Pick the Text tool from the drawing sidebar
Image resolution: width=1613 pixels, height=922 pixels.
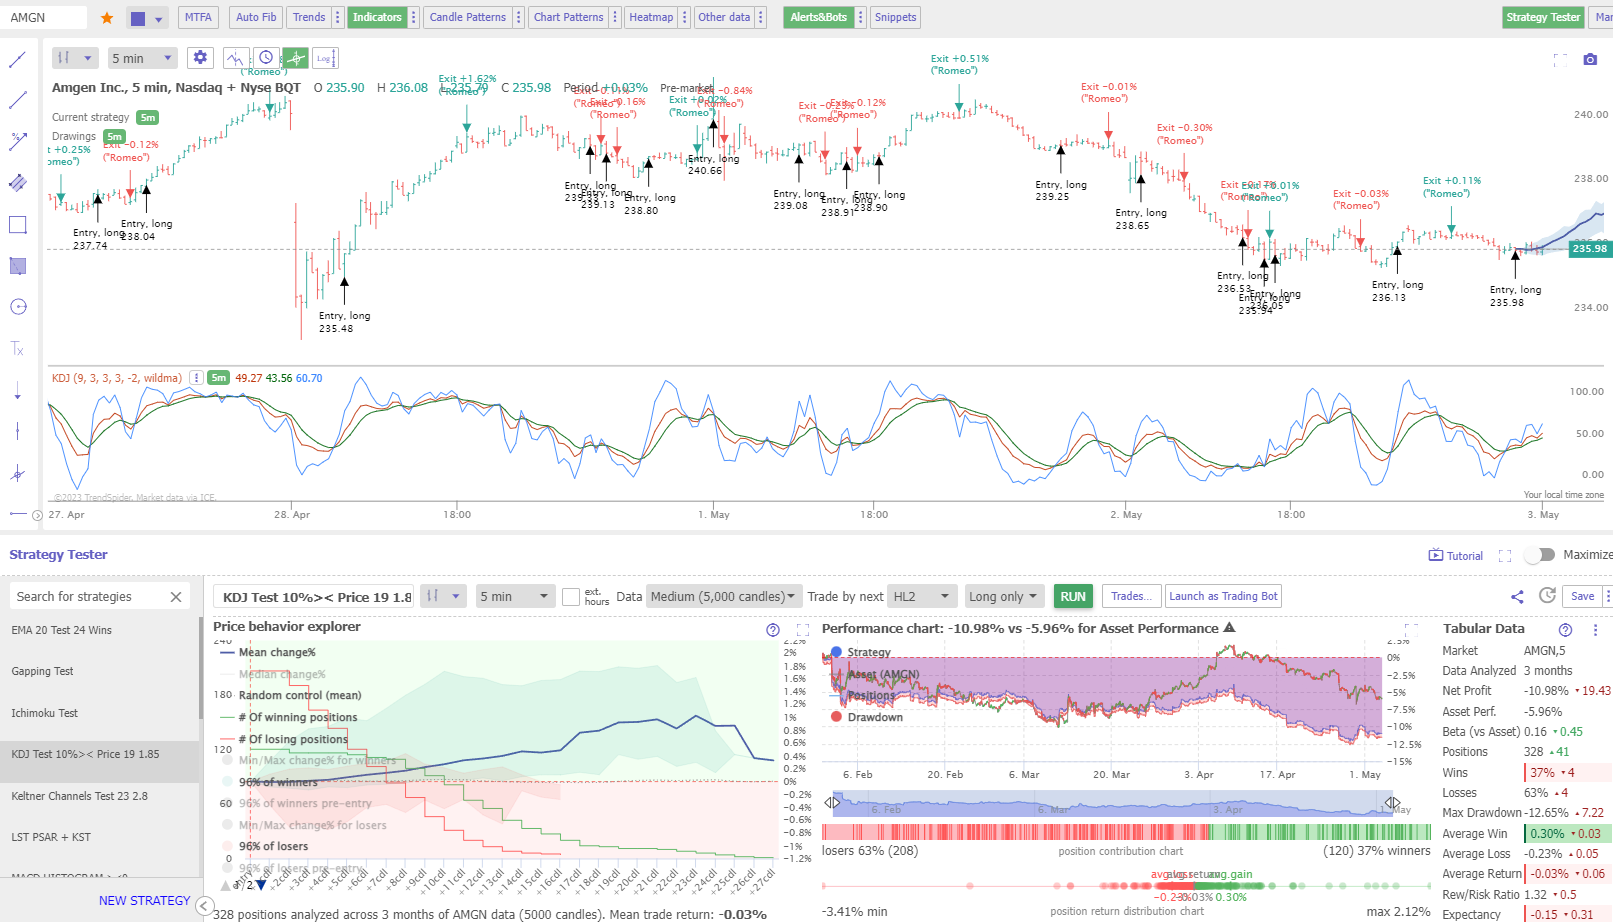pos(17,348)
